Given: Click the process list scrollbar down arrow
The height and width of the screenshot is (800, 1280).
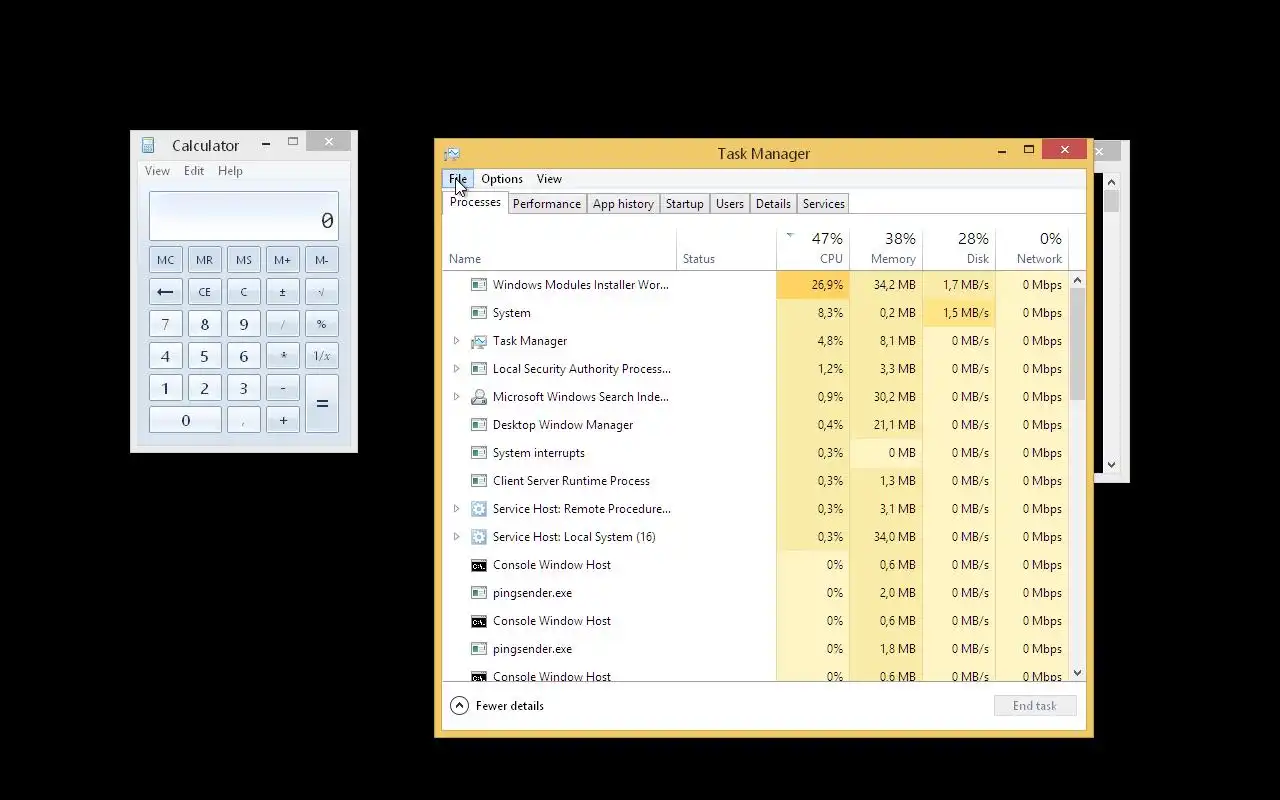Looking at the screenshot, I should (1077, 673).
